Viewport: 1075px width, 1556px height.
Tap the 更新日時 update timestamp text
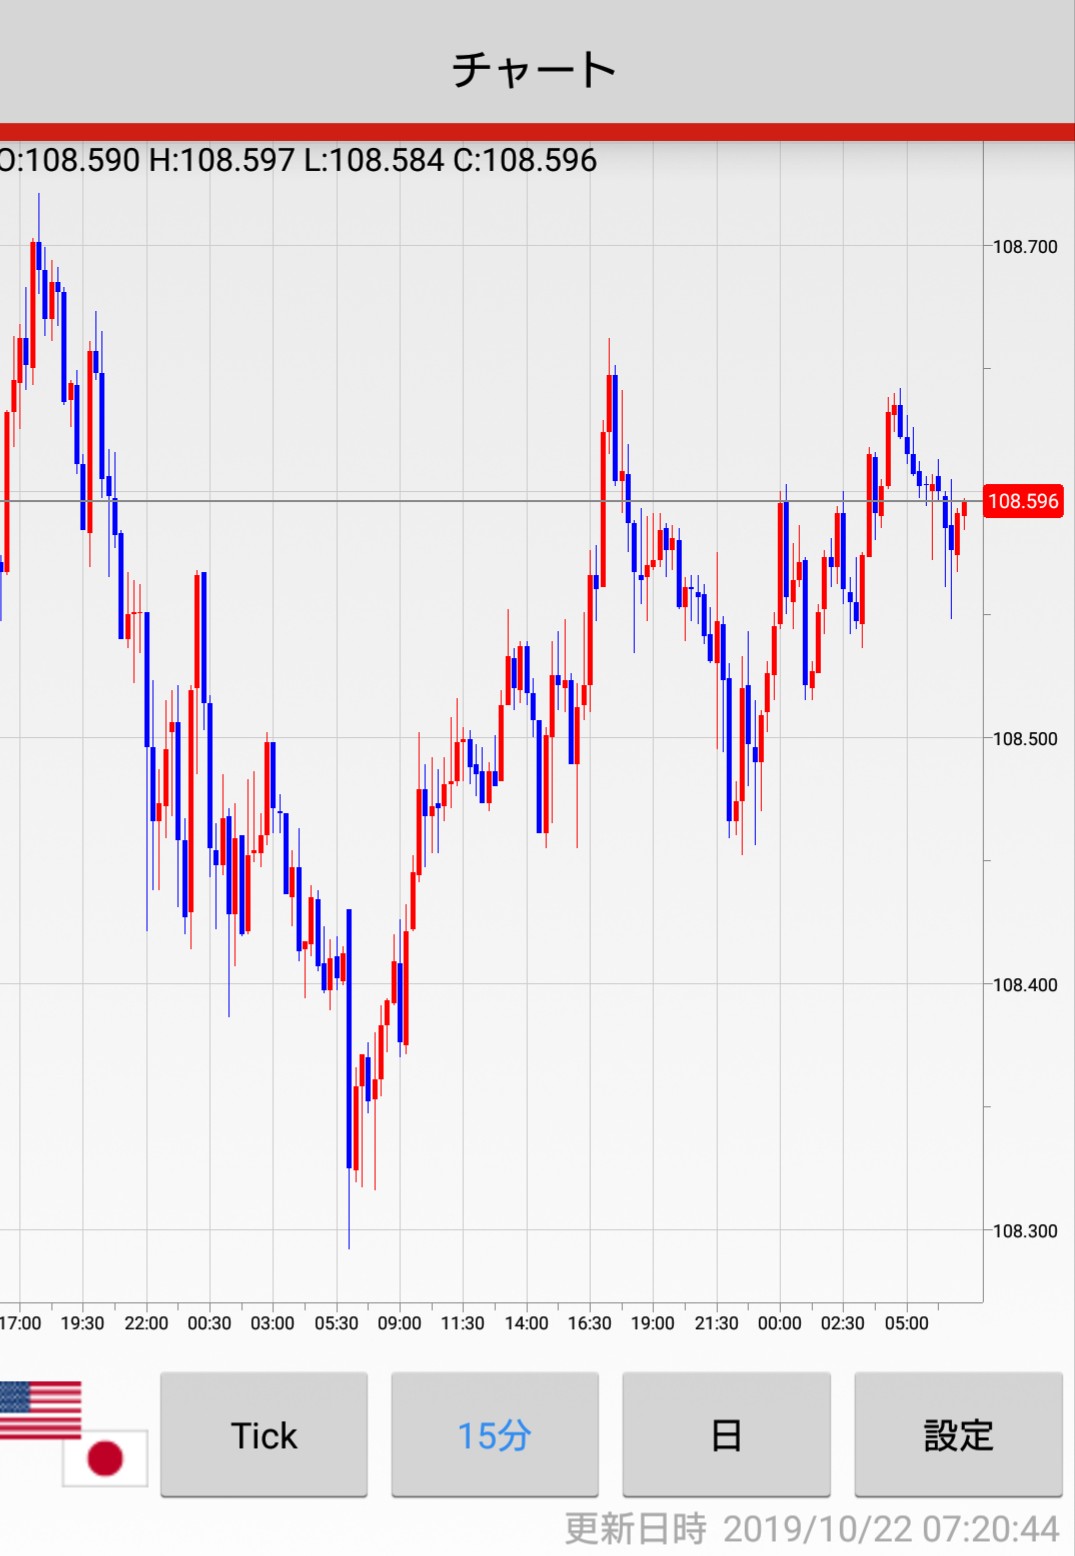pos(811,1529)
